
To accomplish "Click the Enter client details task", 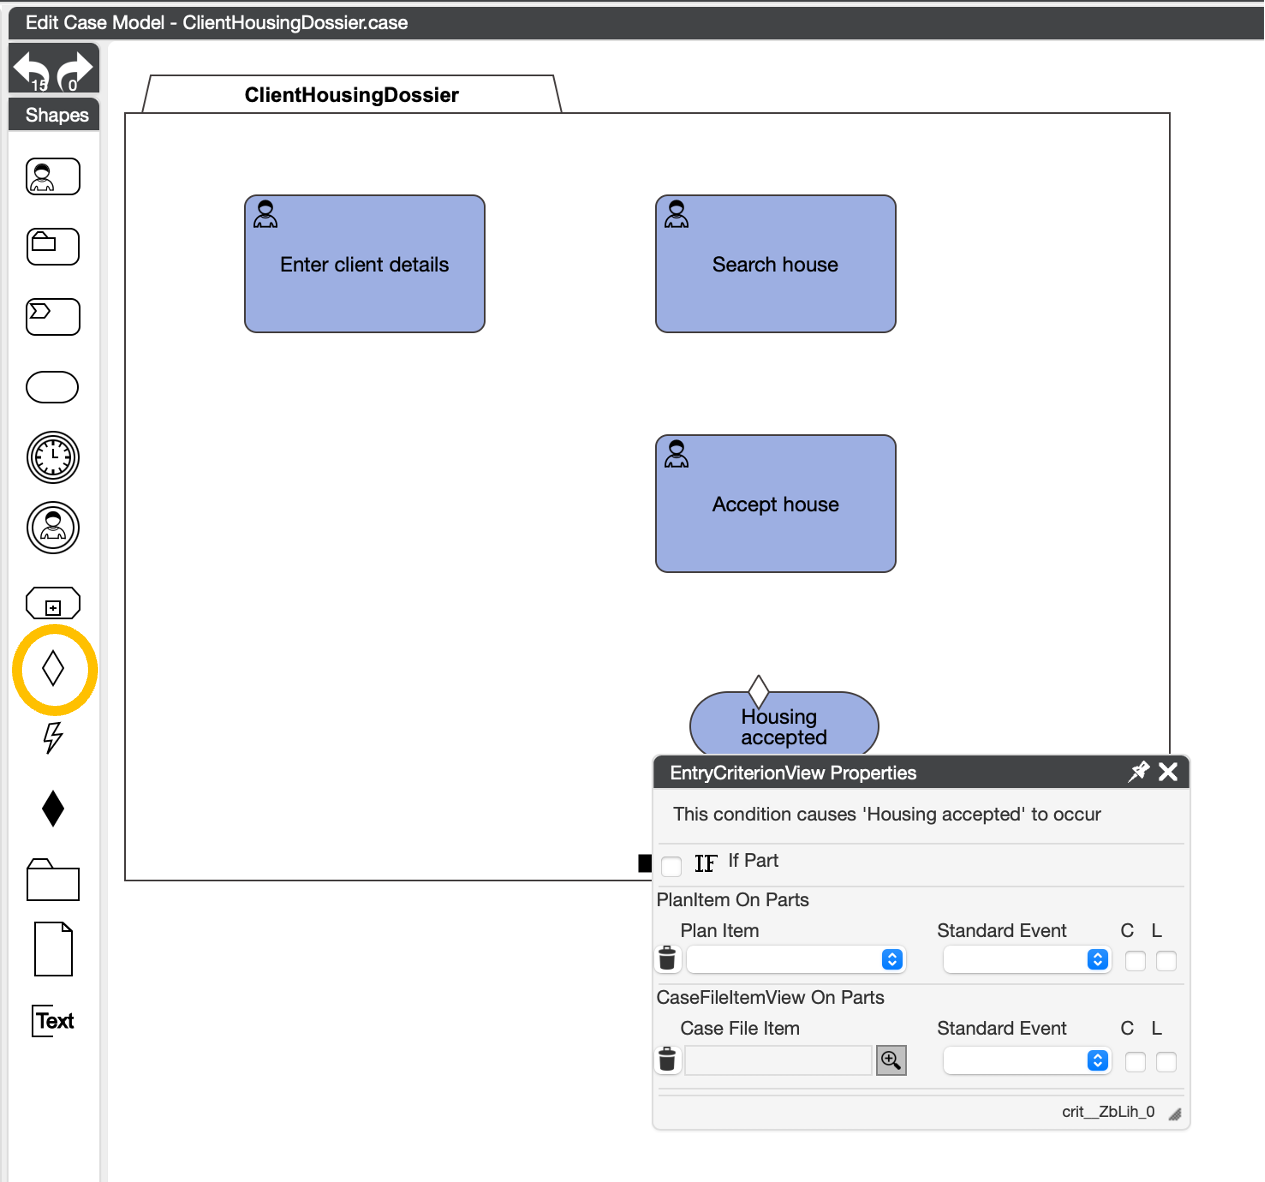I will [x=365, y=264].
